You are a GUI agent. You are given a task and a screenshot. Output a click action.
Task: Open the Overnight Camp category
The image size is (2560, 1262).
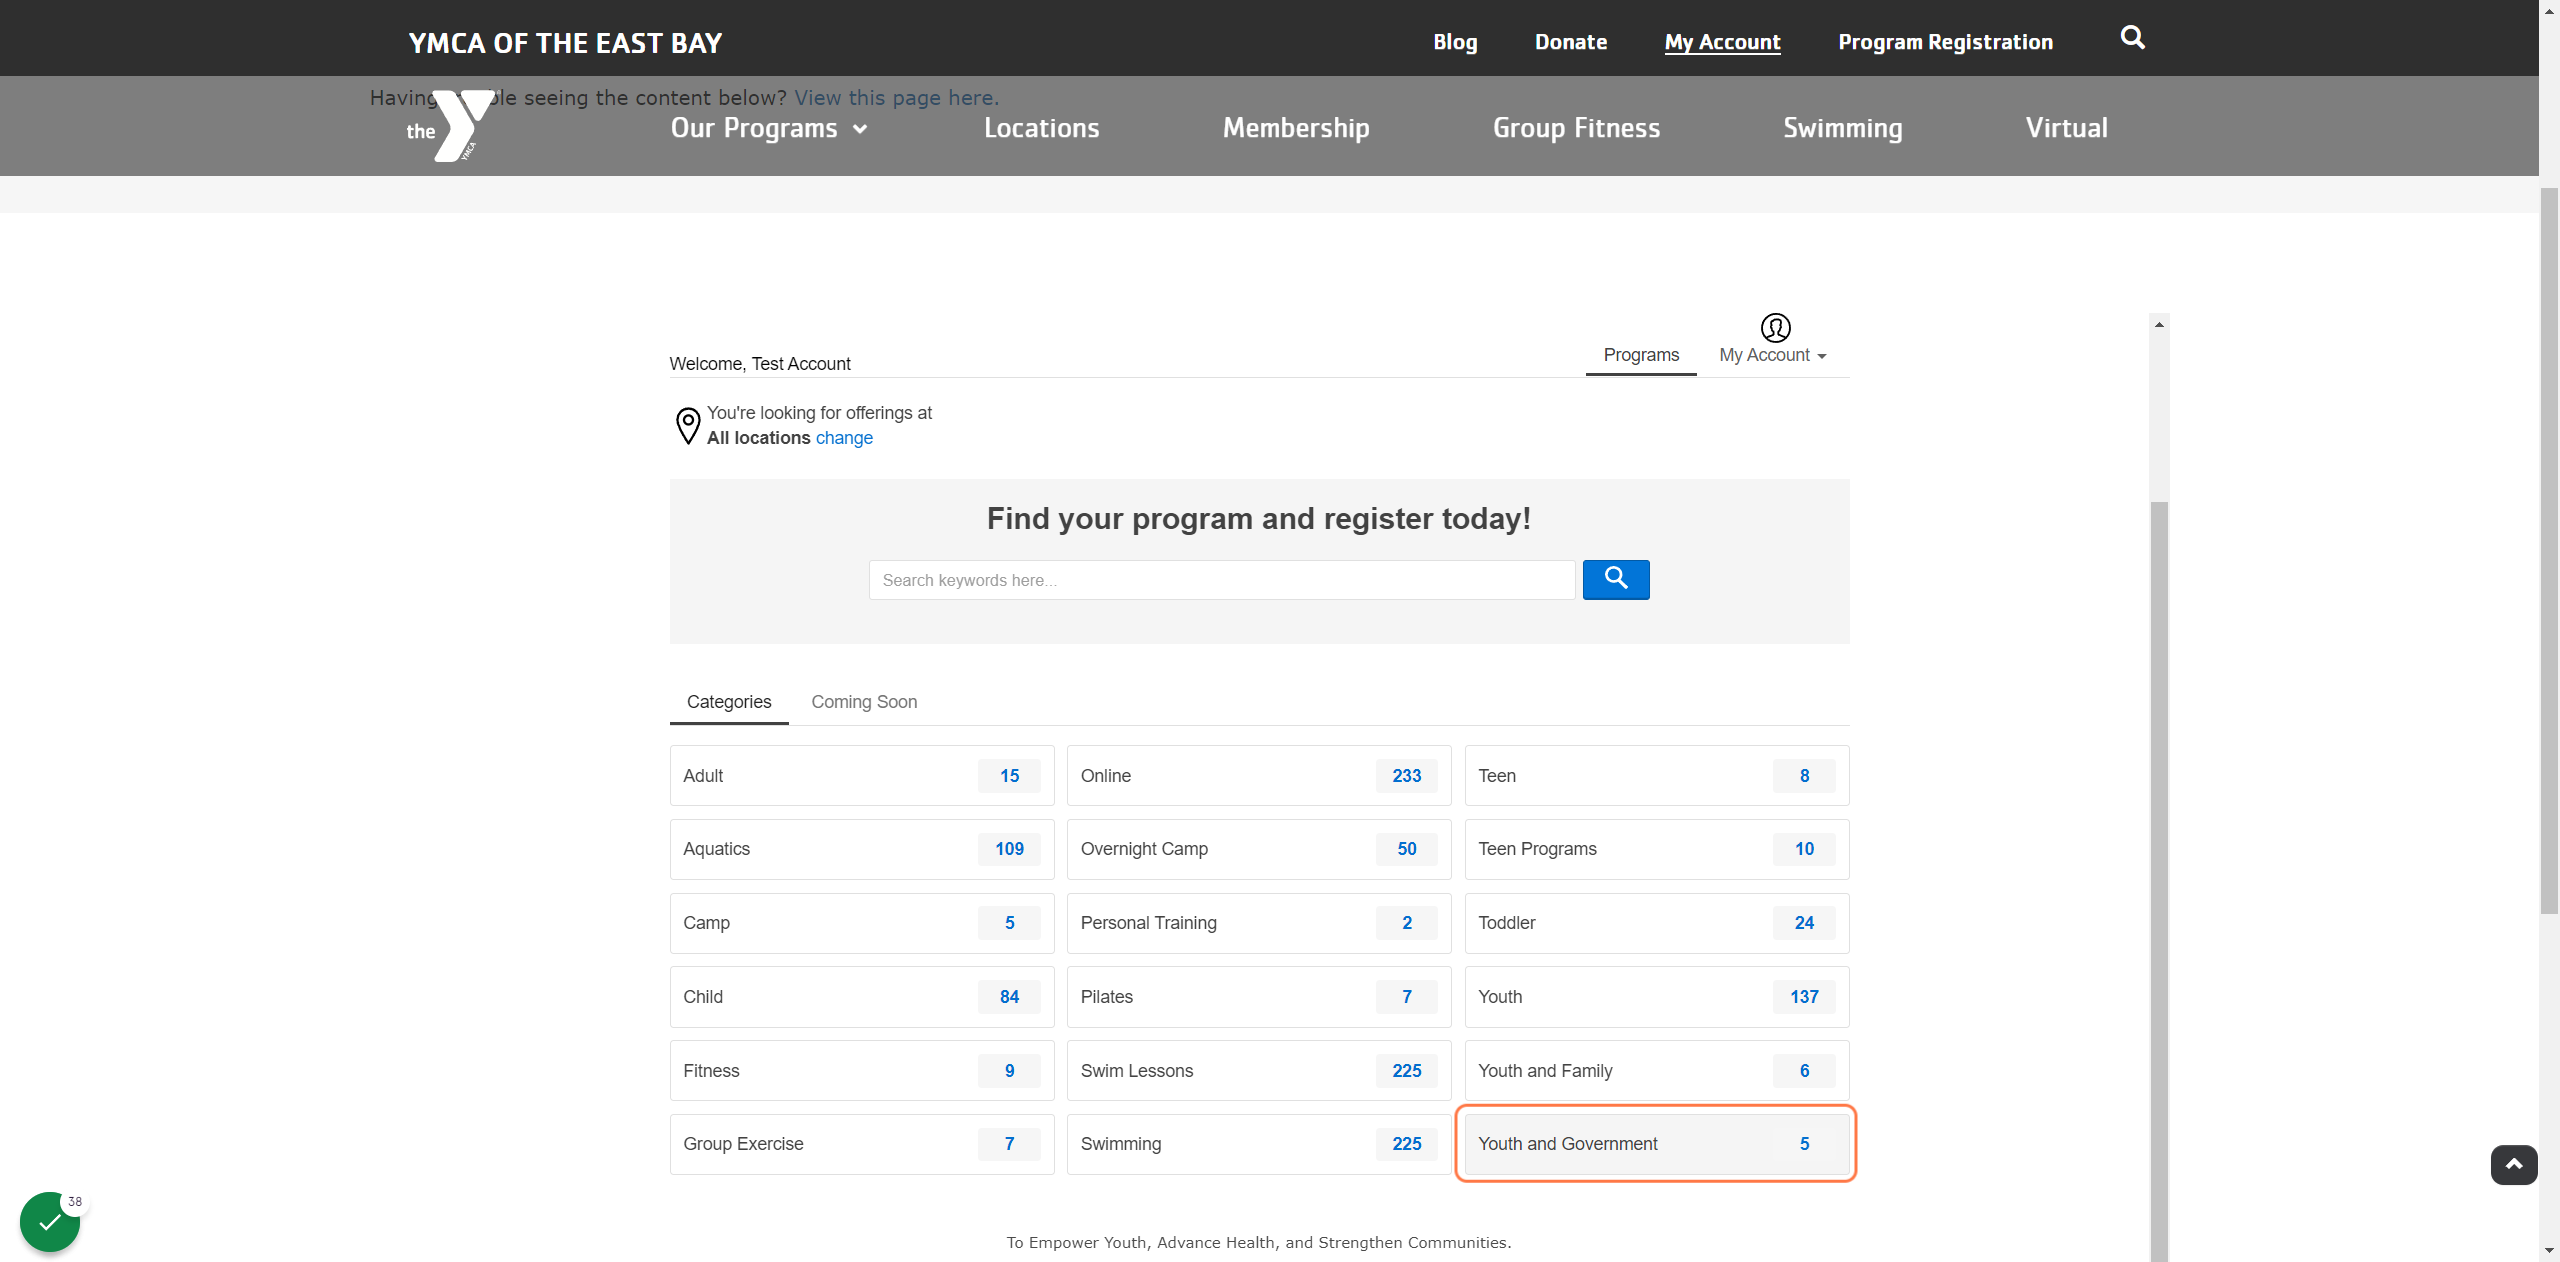[1259, 849]
